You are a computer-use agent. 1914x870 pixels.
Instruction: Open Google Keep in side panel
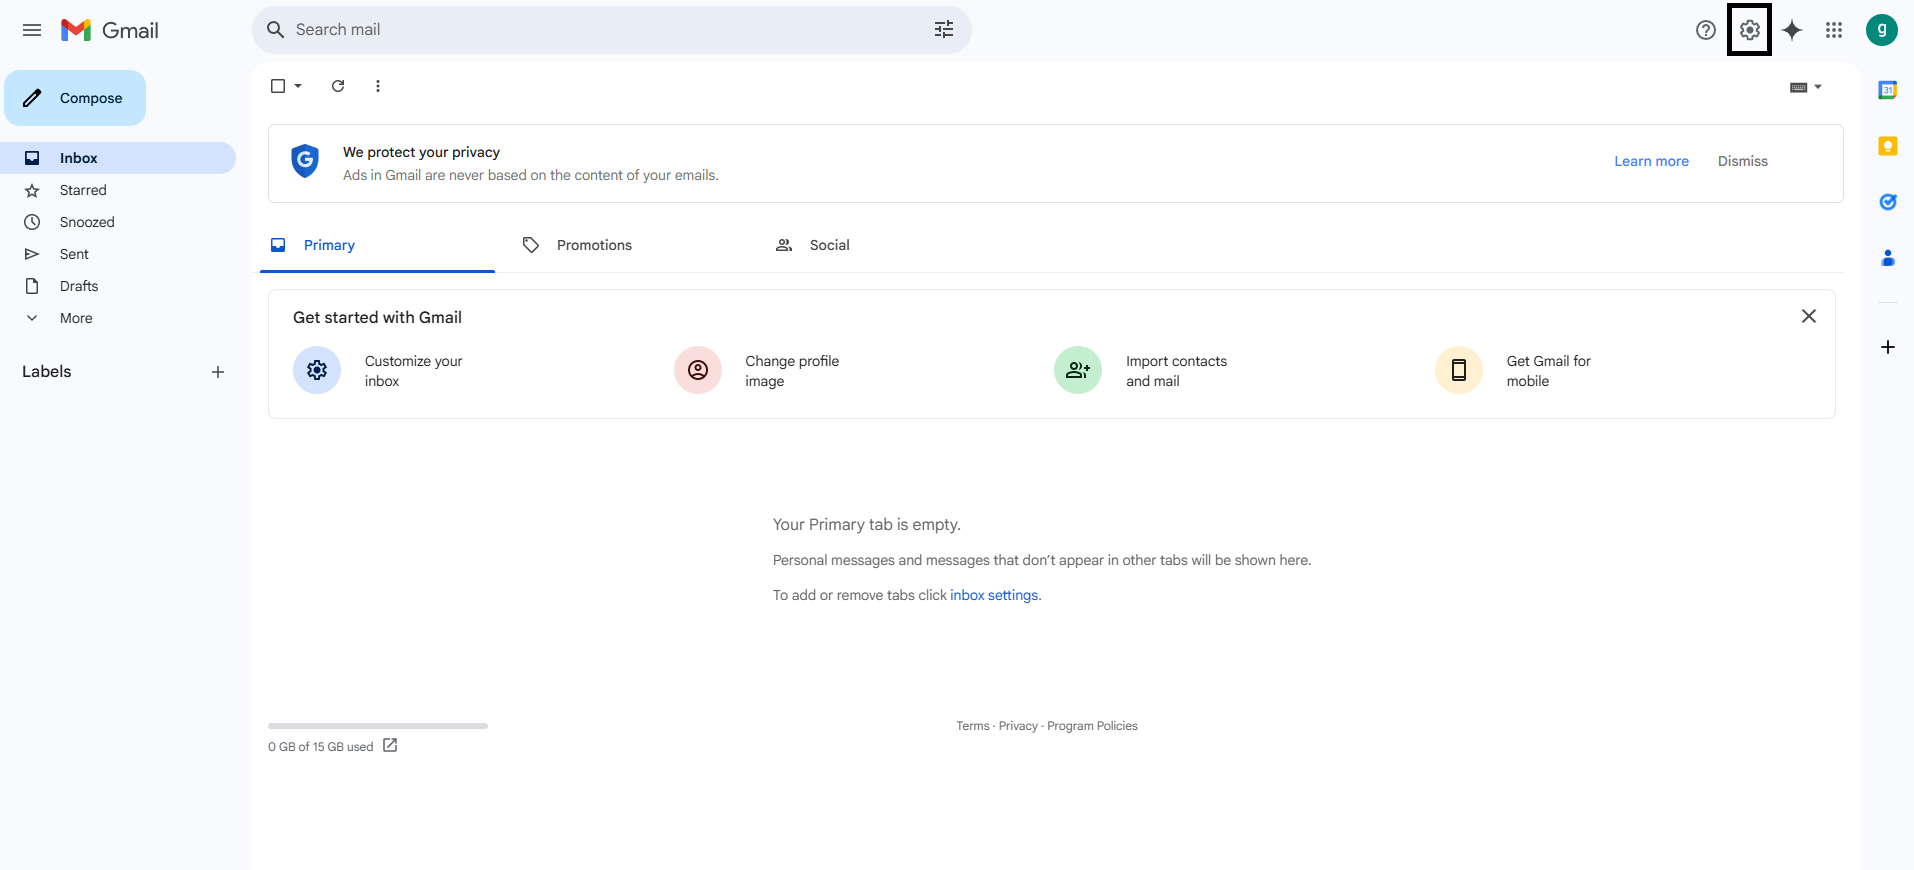[x=1887, y=146]
